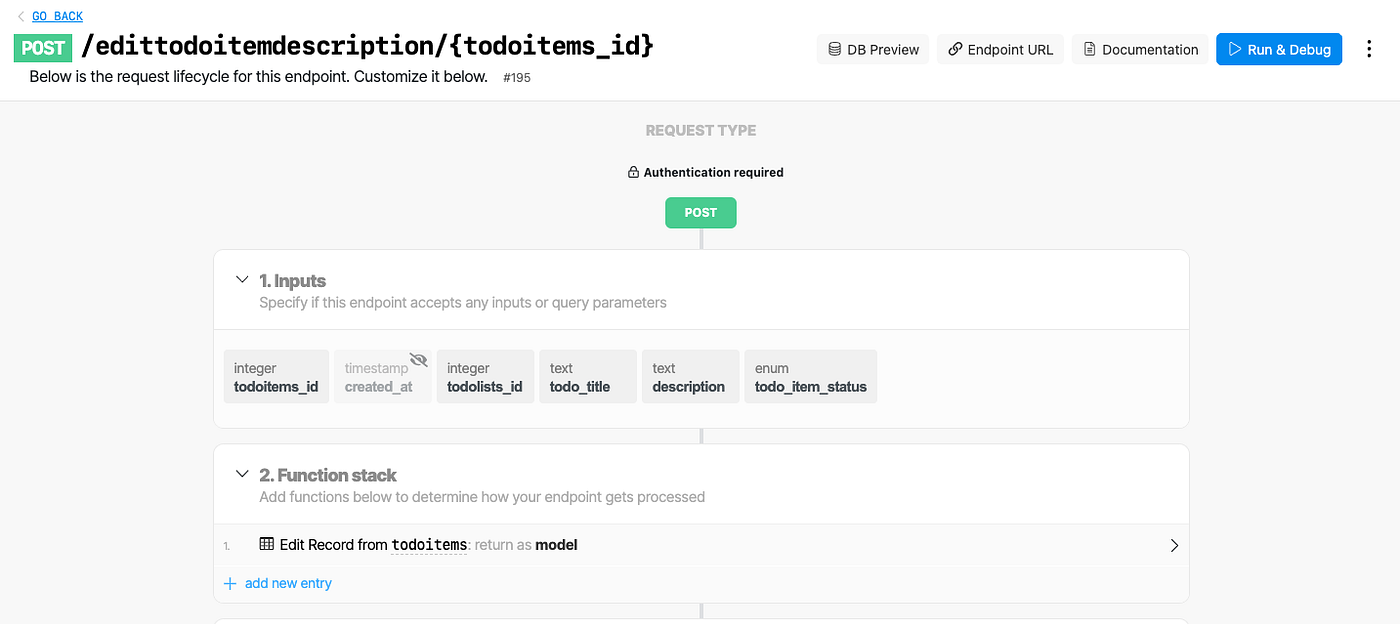Viewport: 1400px width, 624px height.
Task: Collapse the 1. Inputs section
Action: [241, 280]
